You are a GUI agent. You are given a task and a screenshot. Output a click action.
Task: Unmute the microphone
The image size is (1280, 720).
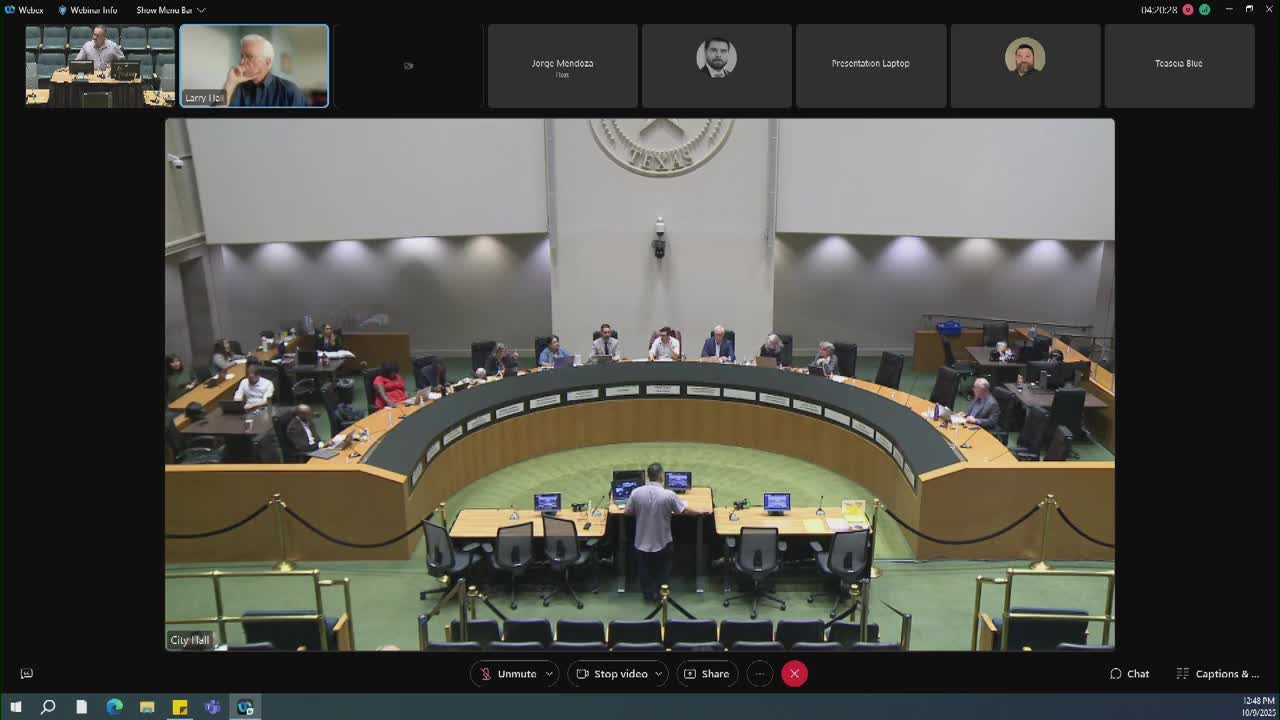click(x=508, y=674)
